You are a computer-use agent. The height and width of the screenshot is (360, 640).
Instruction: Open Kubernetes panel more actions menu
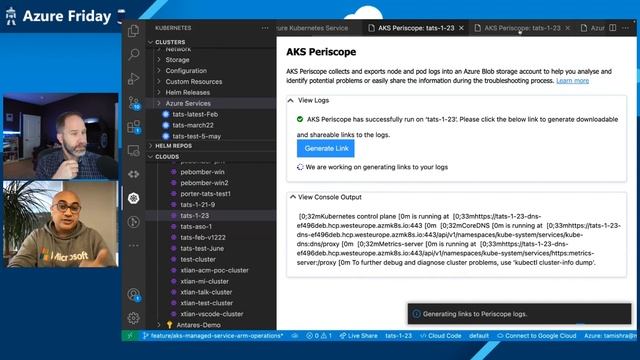point(265,28)
